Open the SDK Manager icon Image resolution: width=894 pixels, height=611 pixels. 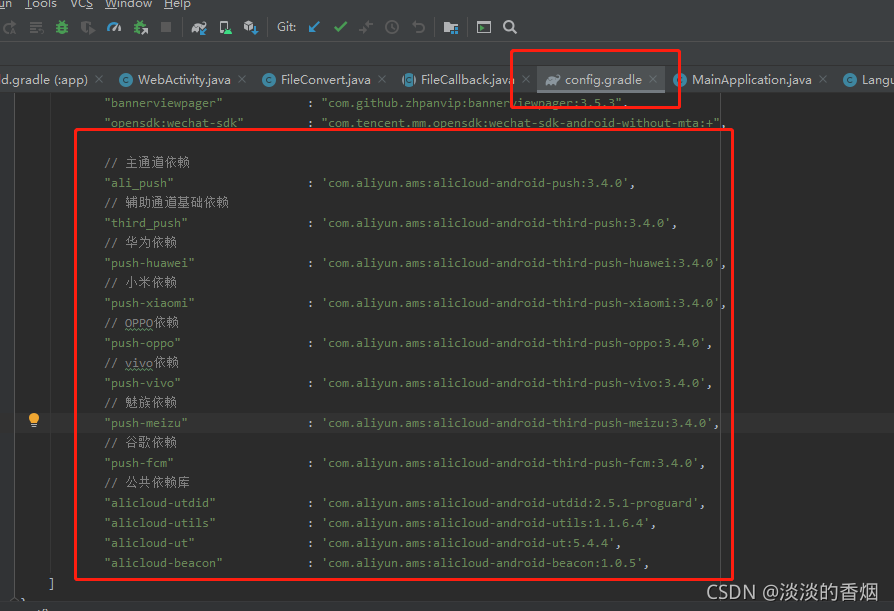pyautogui.click(x=251, y=27)
